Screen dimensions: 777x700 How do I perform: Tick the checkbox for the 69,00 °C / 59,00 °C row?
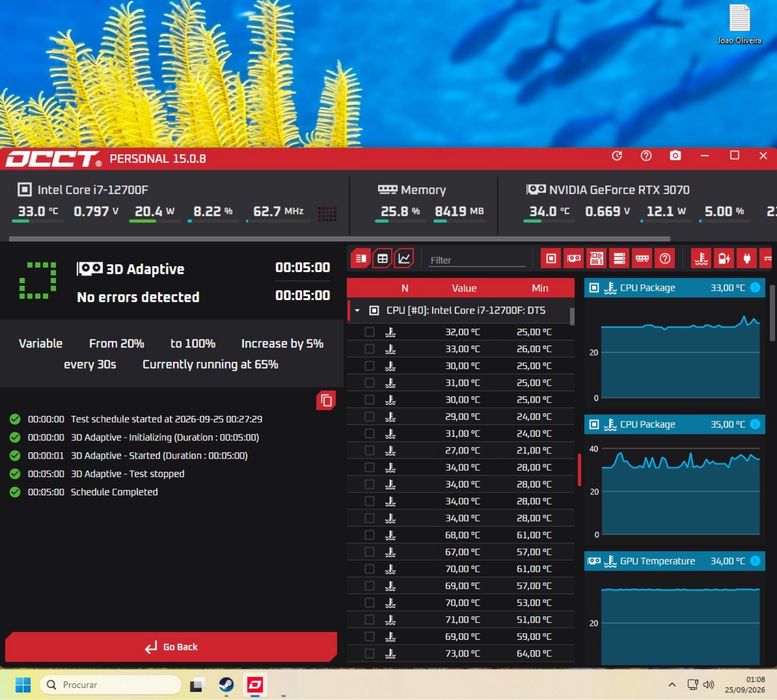369,637
